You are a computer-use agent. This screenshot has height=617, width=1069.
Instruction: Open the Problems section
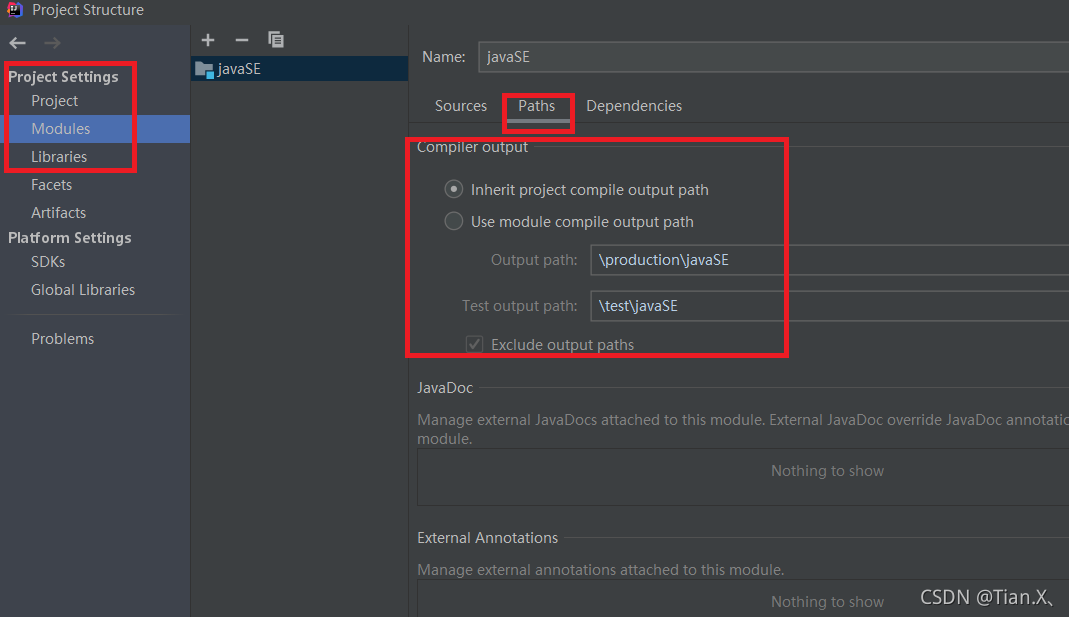pos(63,339)
